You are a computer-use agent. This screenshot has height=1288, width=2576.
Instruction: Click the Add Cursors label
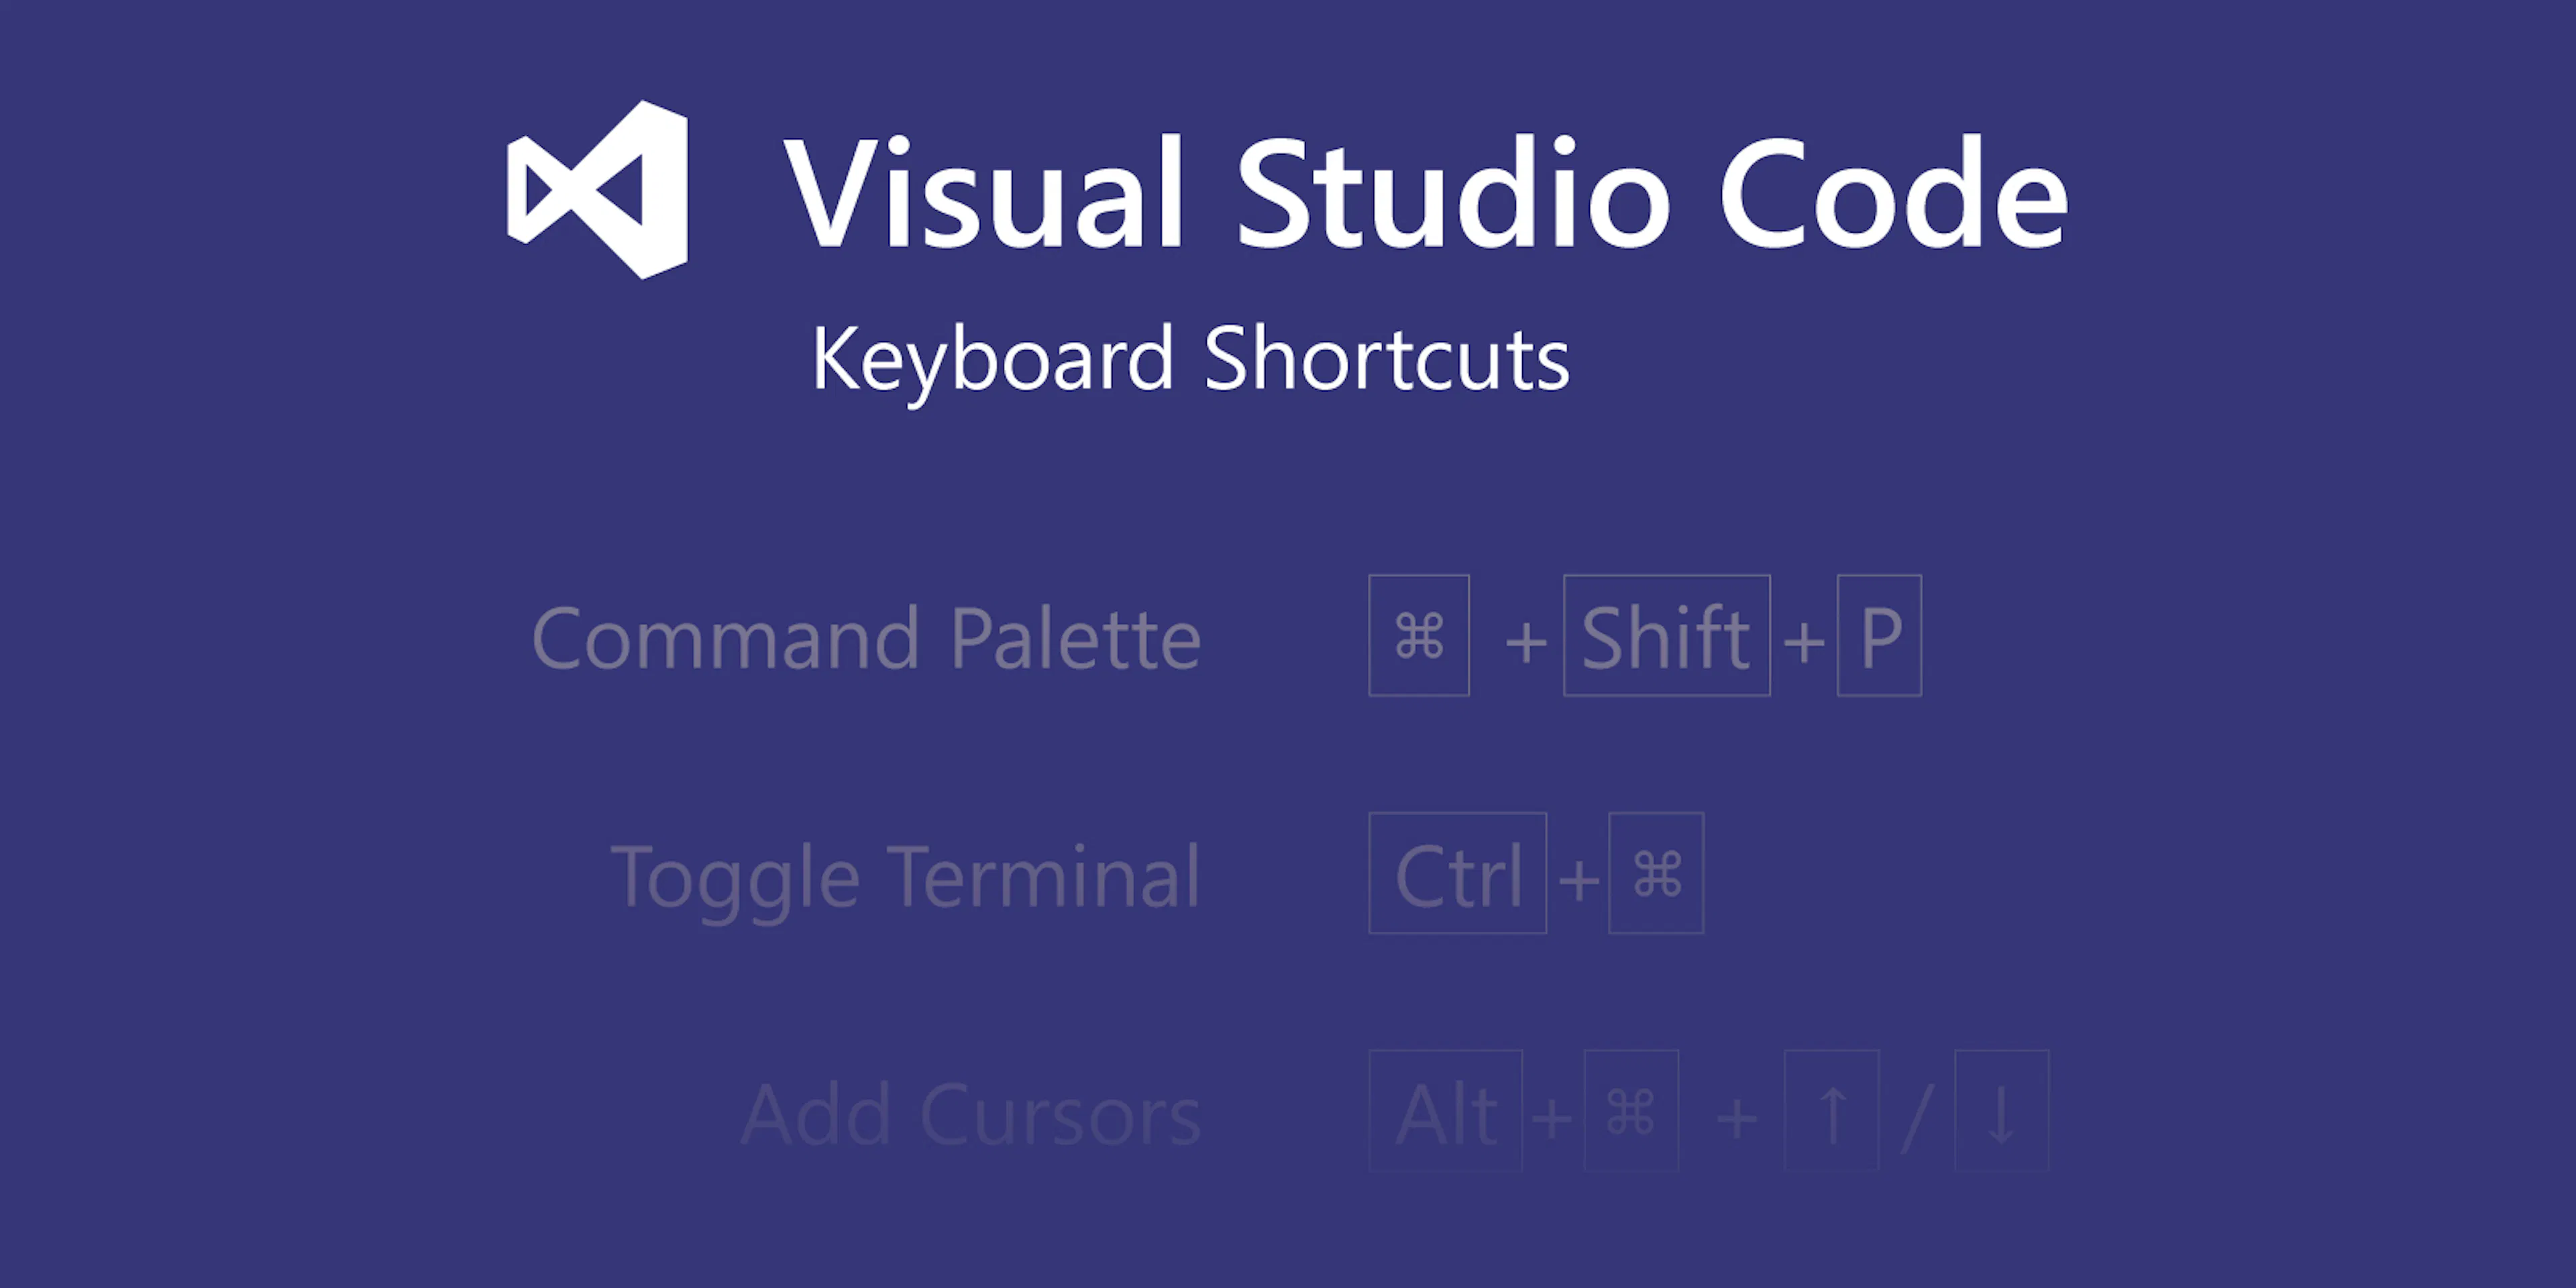point(971,1114)
